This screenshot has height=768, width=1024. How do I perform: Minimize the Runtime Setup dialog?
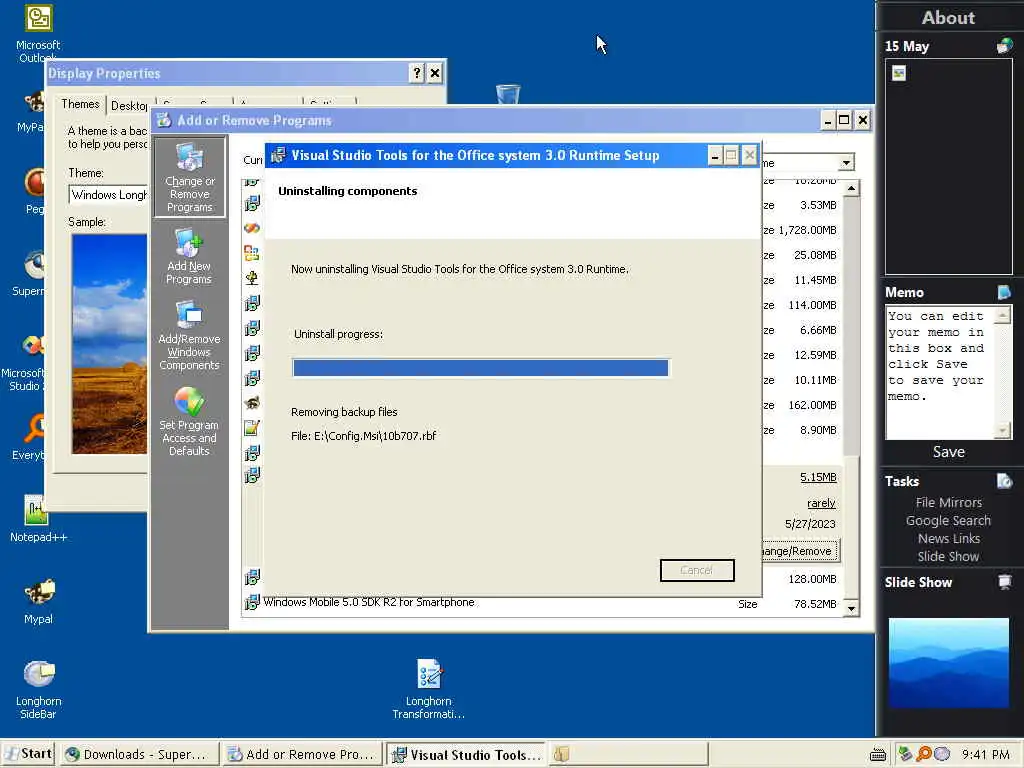tap(714, 155)
